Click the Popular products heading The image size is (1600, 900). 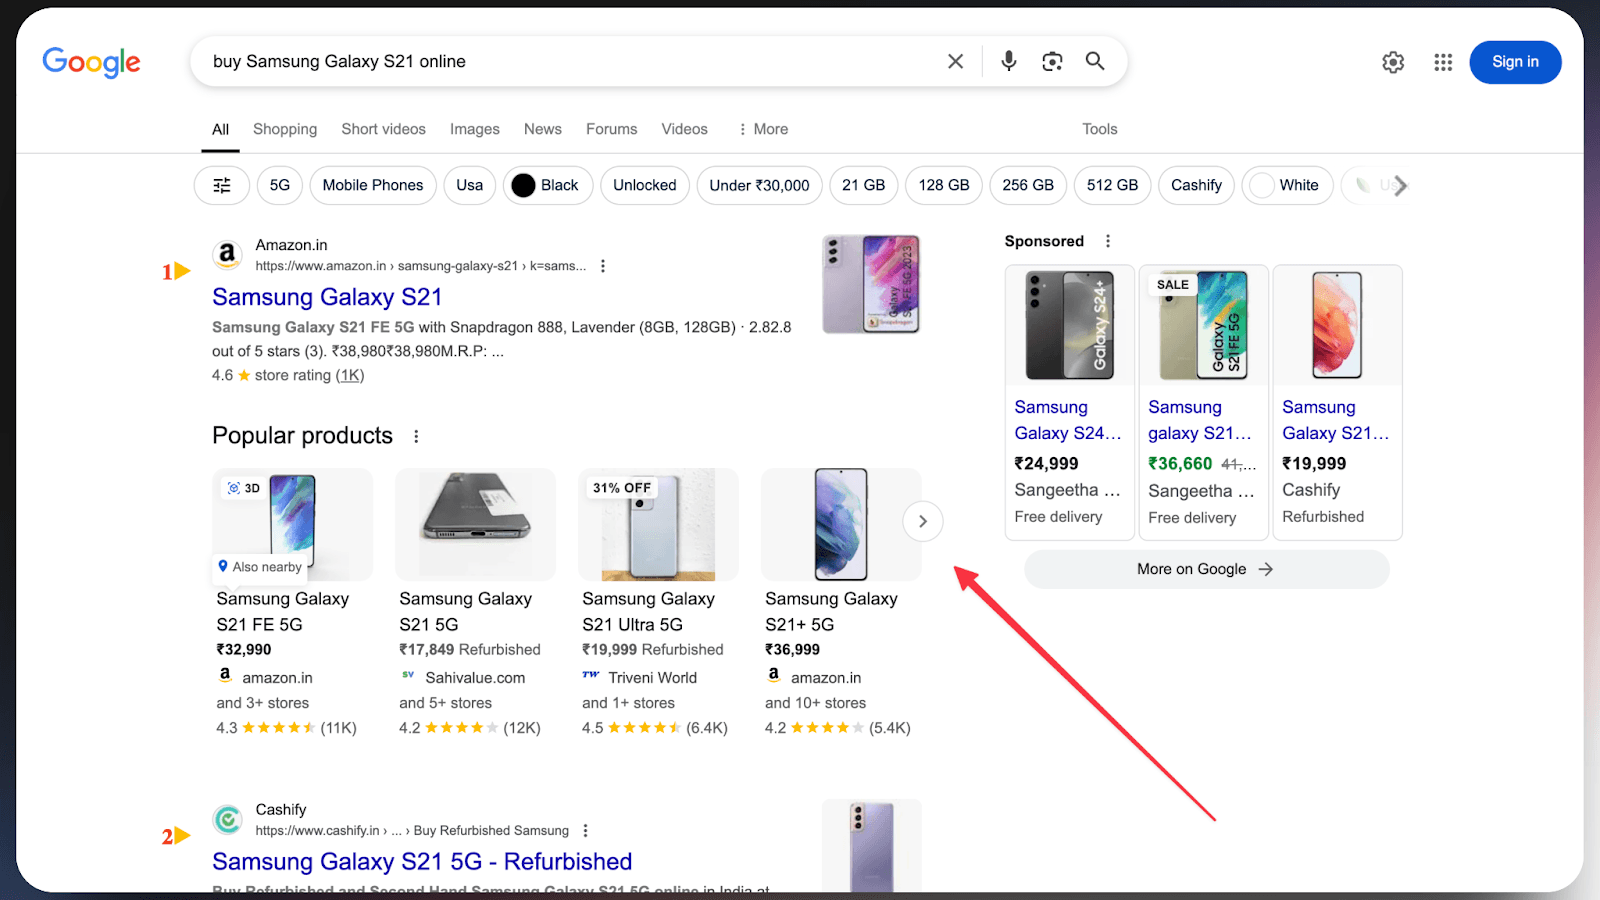(x=302, y=436)
